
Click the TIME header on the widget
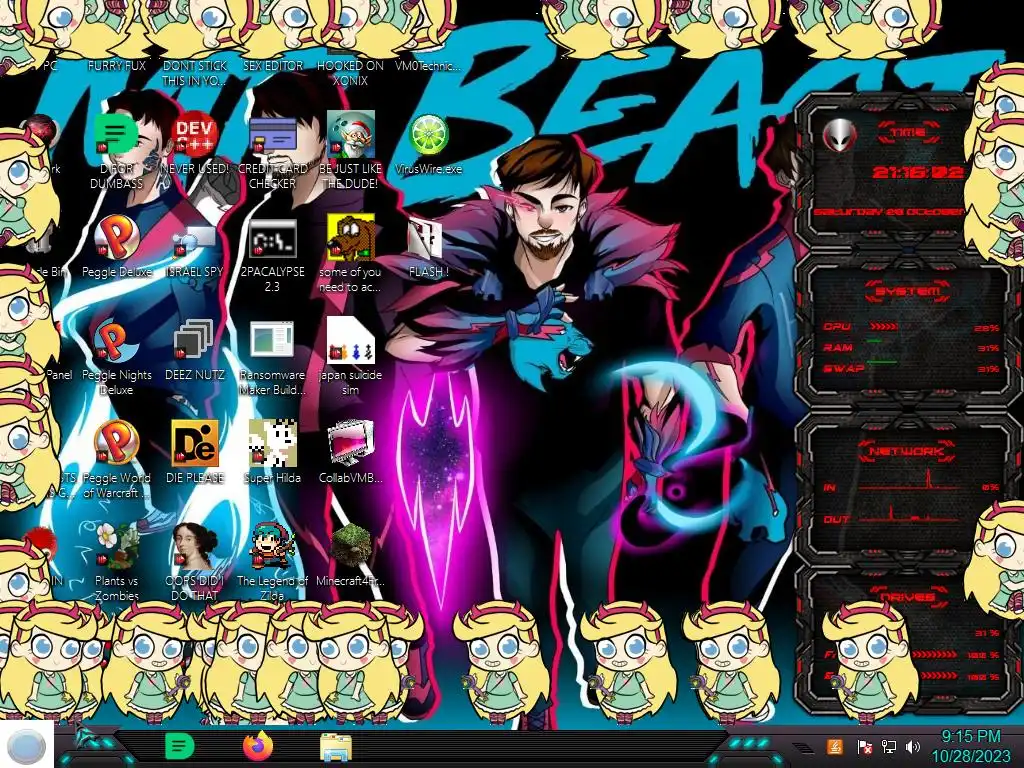tap(908, 133)
